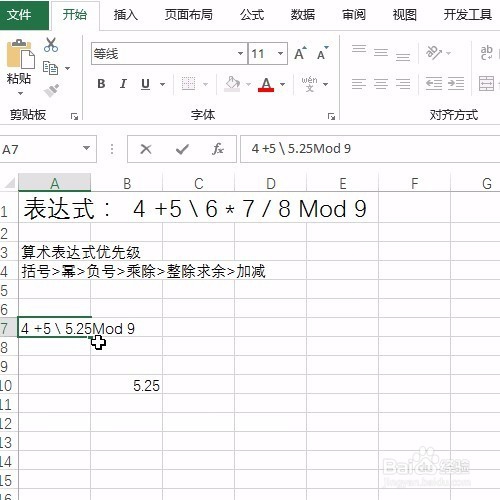Apply fill color bucket
Image resolution: width=500 pixels, height=500 pixels.
(x=232, y=84)
